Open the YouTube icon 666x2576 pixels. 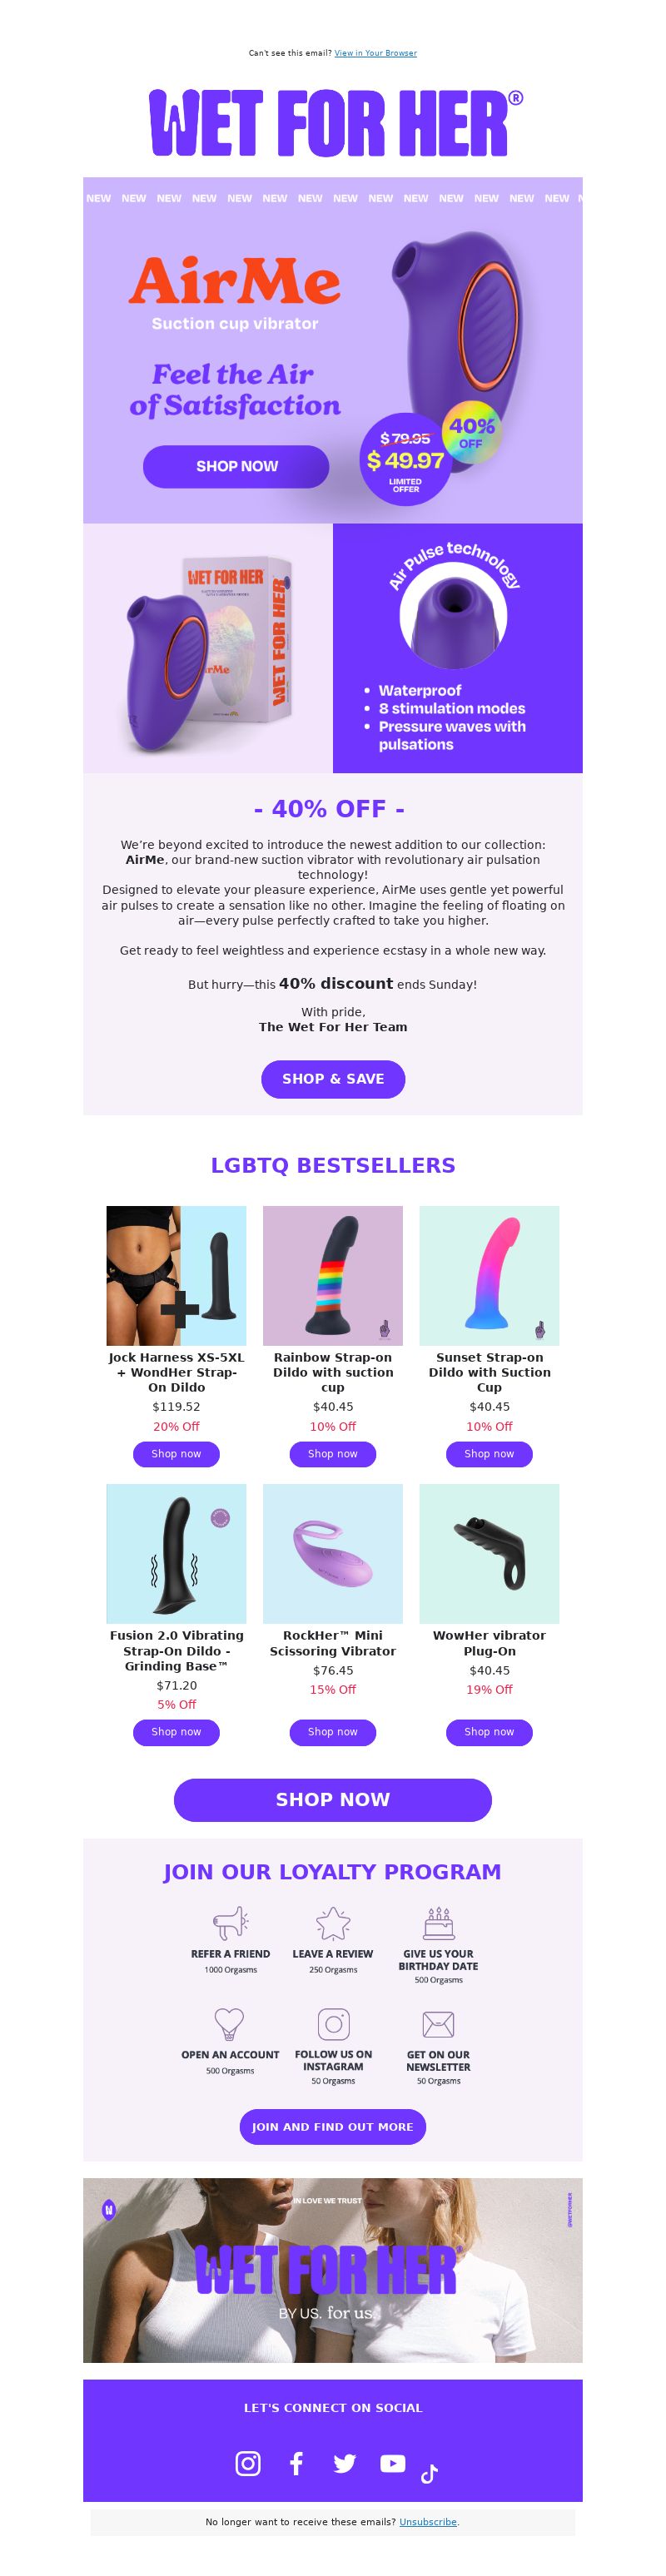(393, 2463)
